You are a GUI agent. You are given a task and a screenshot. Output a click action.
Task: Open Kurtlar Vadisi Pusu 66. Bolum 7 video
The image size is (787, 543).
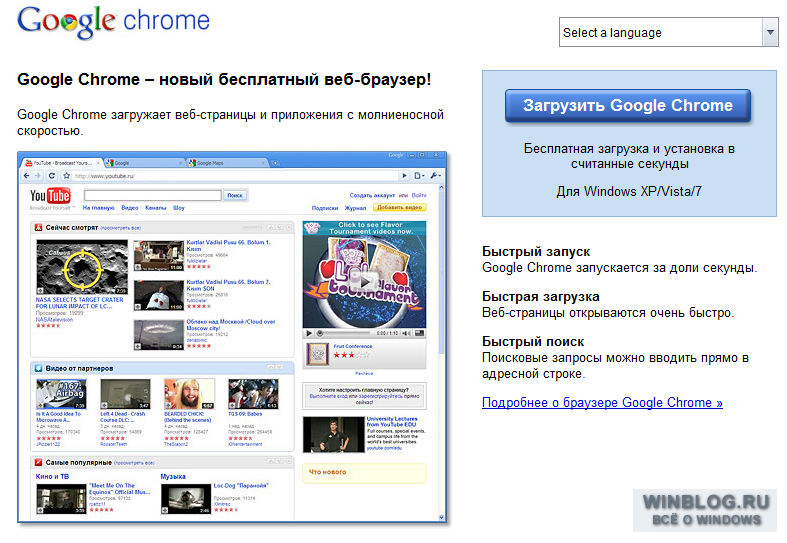coord(228,285)
